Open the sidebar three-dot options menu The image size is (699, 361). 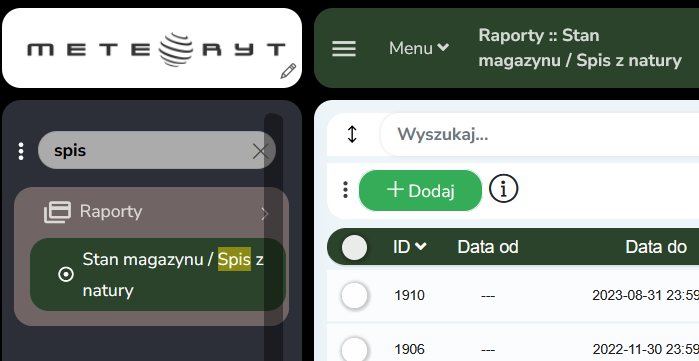tap(21, 151)
